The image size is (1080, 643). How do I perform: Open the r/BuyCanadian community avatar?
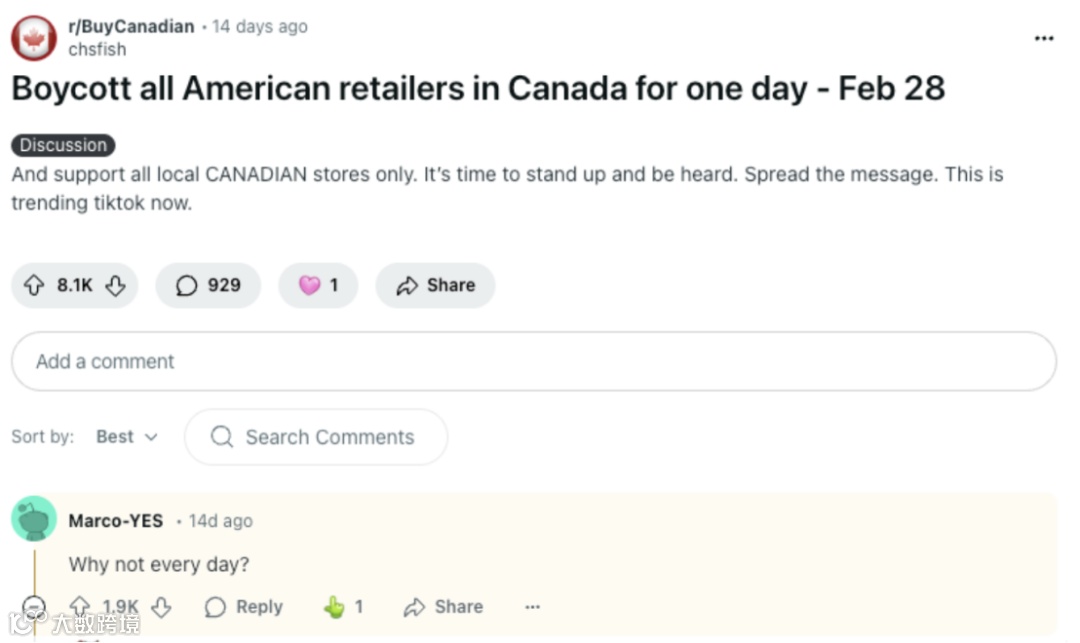(33, 38)
